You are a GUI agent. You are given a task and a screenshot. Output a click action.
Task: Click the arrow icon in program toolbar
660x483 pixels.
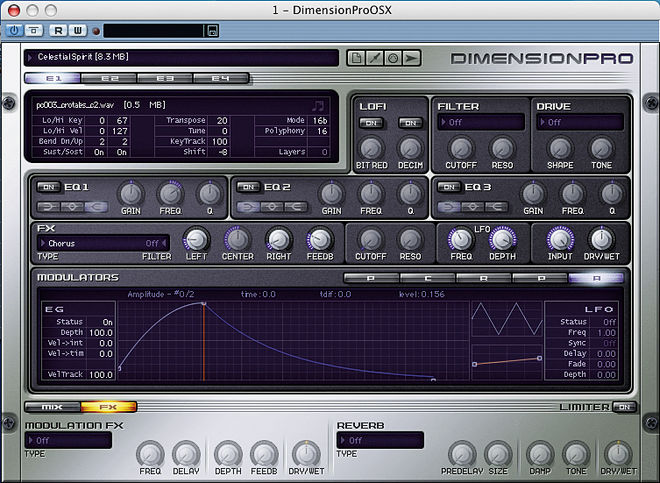point(412,58)
